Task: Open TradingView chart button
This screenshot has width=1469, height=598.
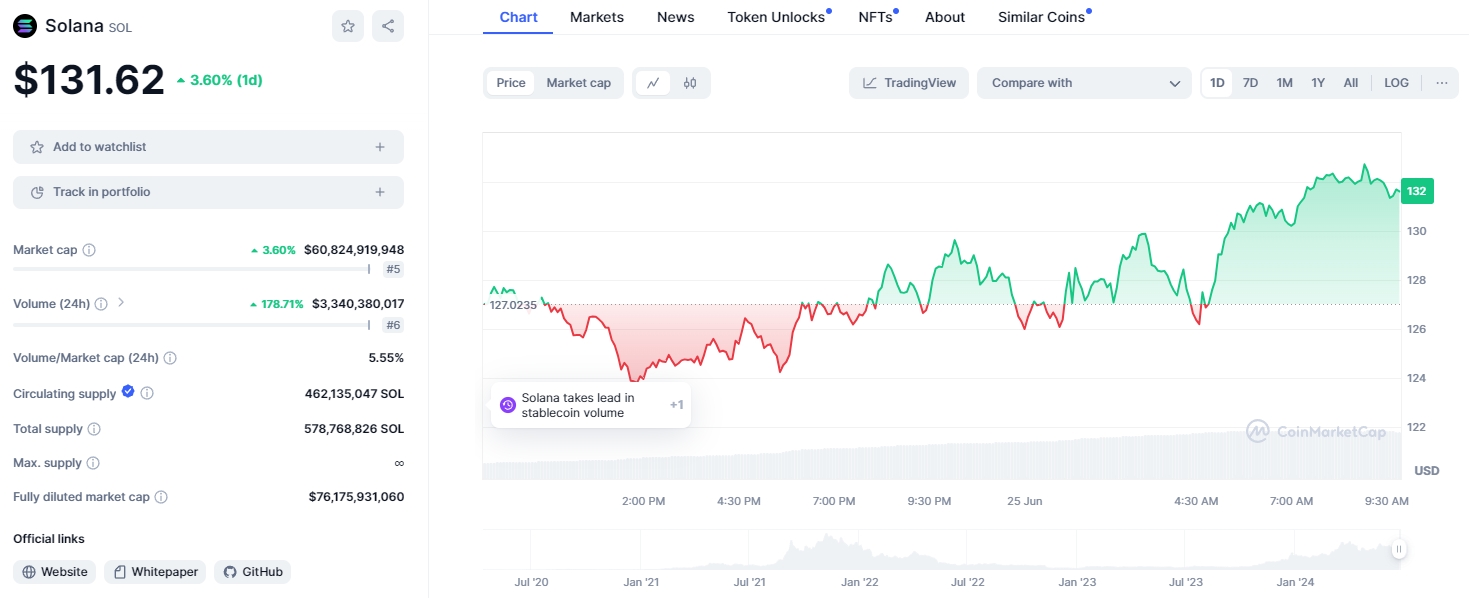Action: coord(909,83)
